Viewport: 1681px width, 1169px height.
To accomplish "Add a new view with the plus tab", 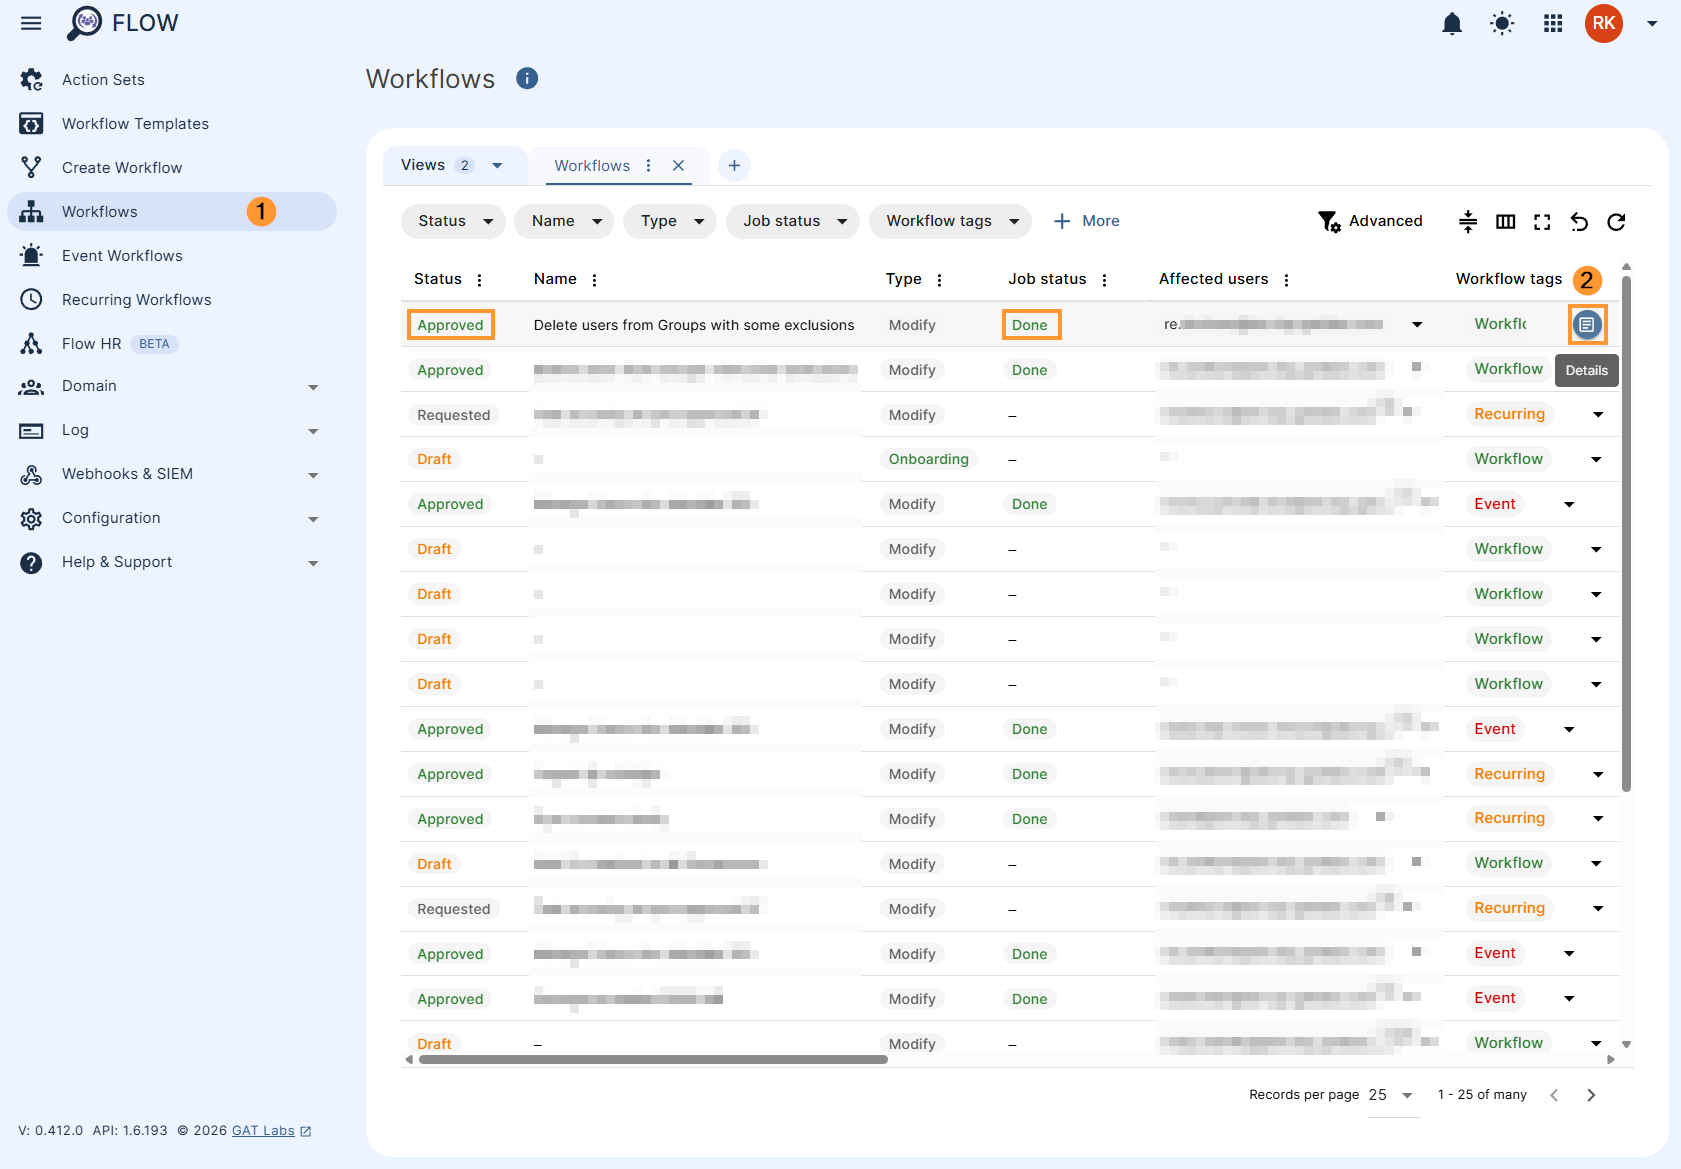I will (x=735, y=165).
